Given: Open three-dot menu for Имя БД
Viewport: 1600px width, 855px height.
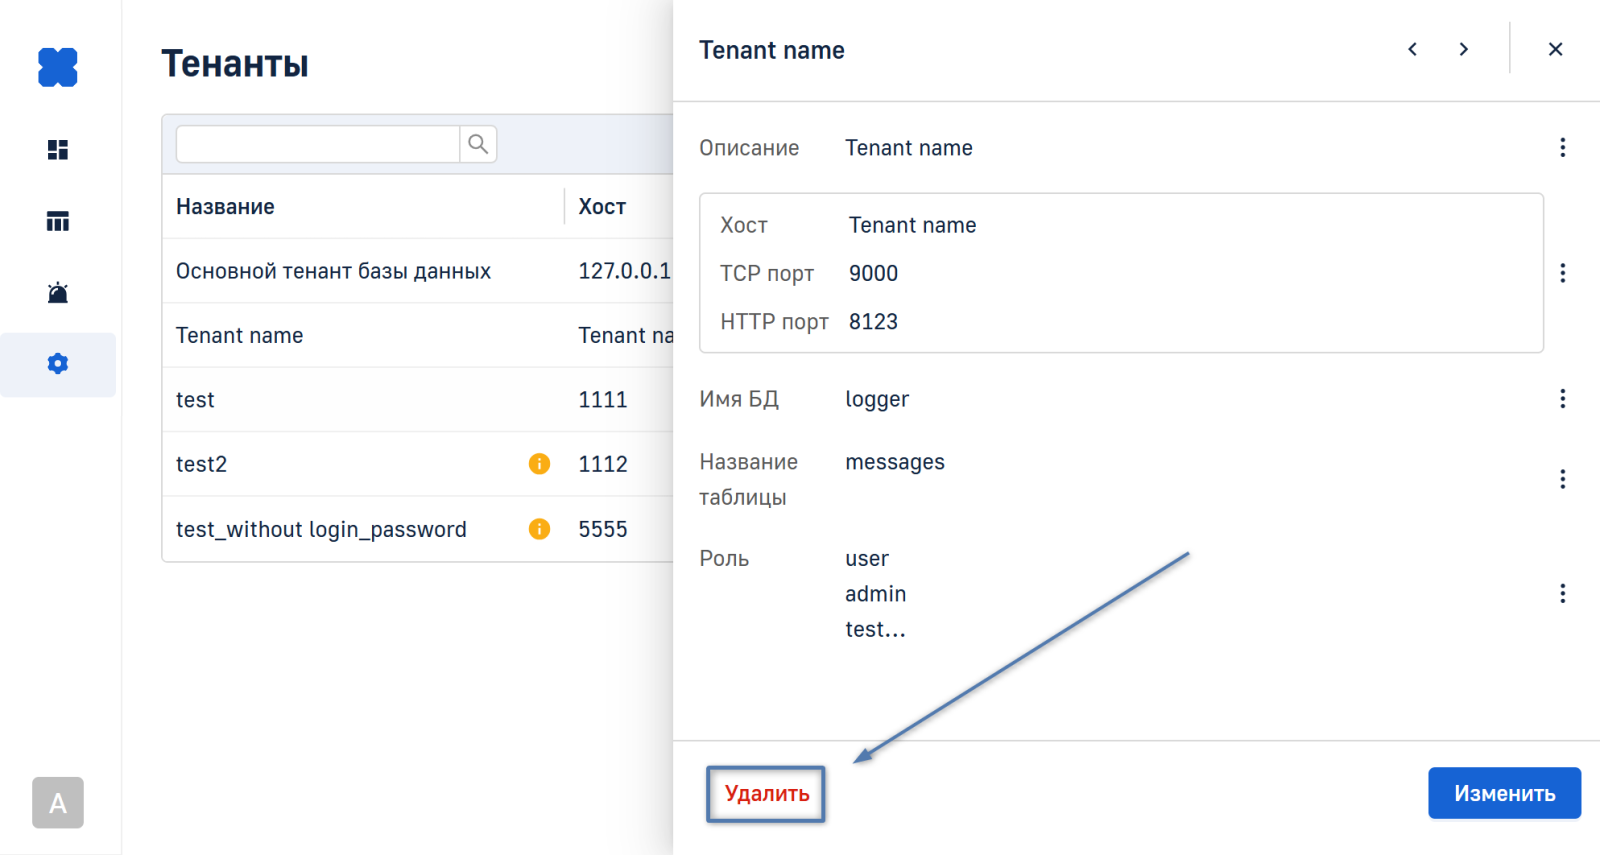Looking at the screenshot, I should pos(1562,399).
